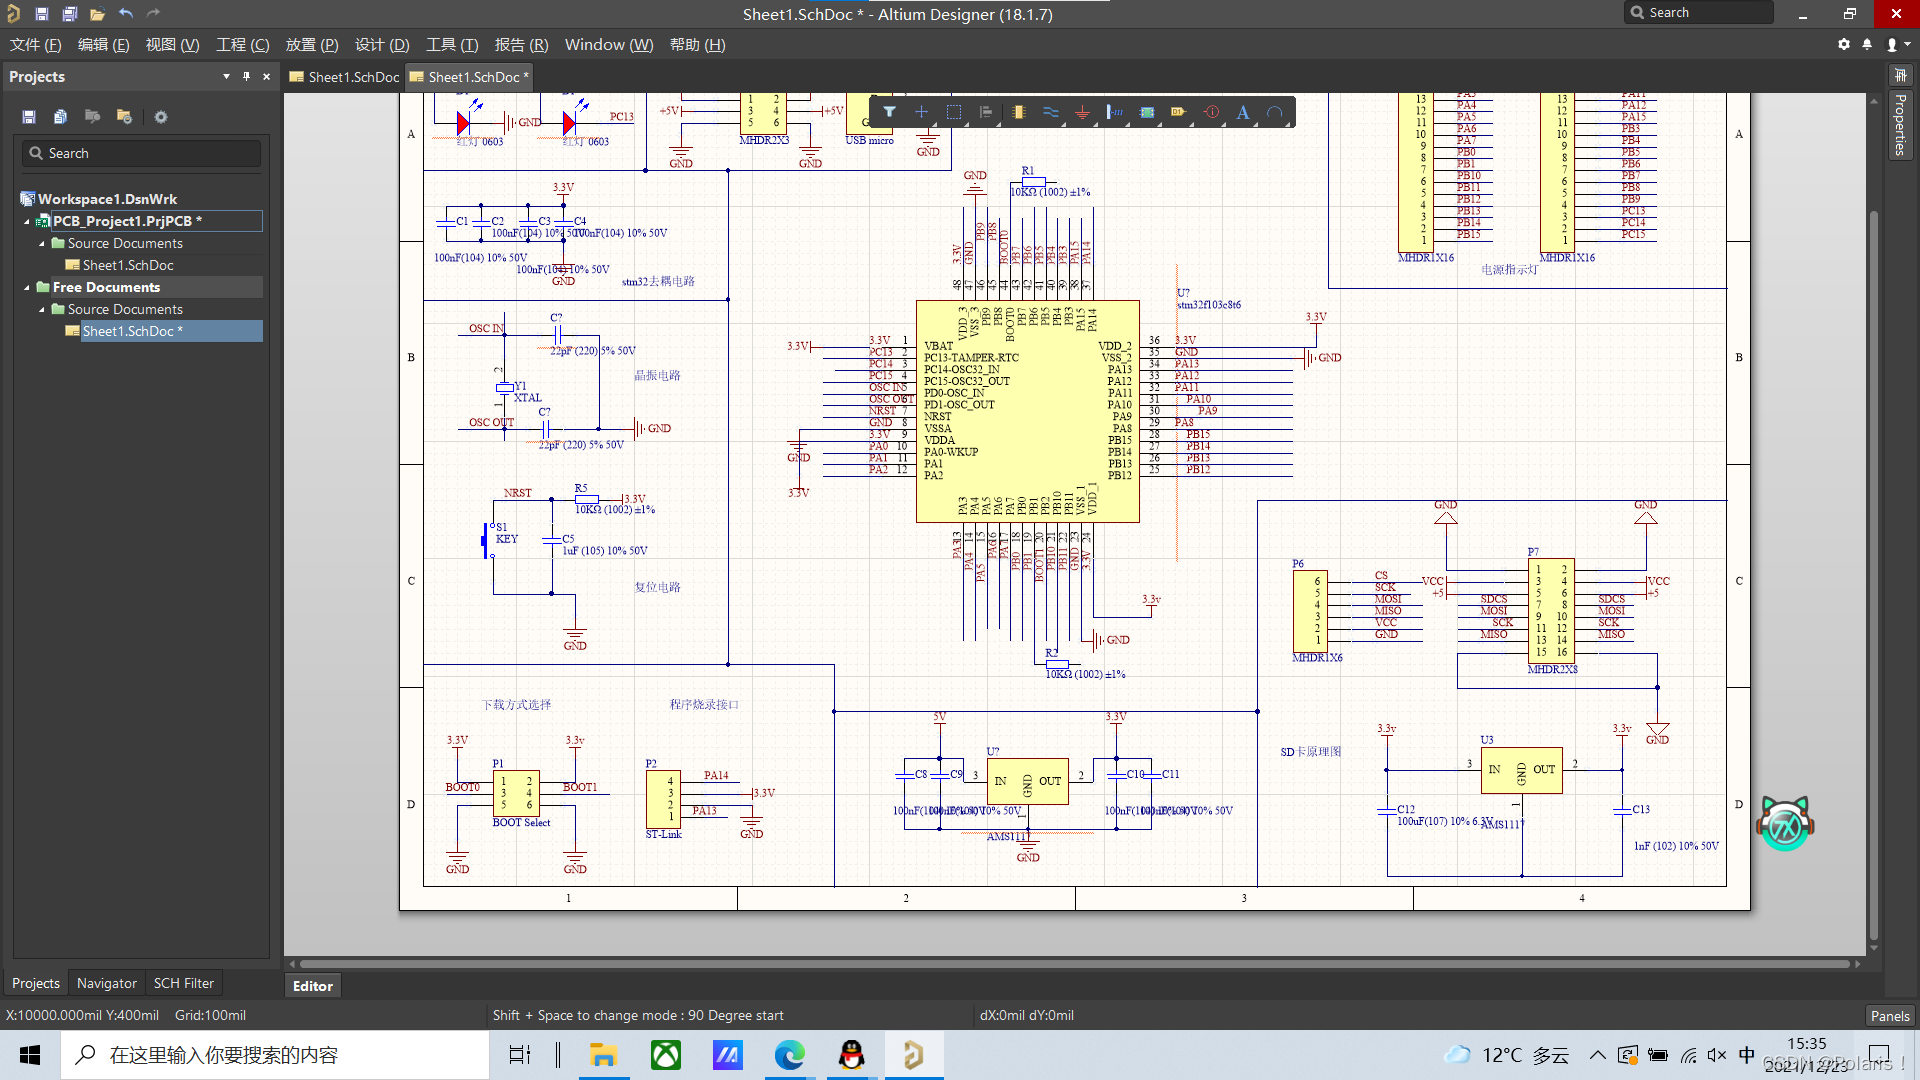Screen dimensions: 1920x1080
Task: Save project in Projects panel toolbar
Action: pos(29,117)
